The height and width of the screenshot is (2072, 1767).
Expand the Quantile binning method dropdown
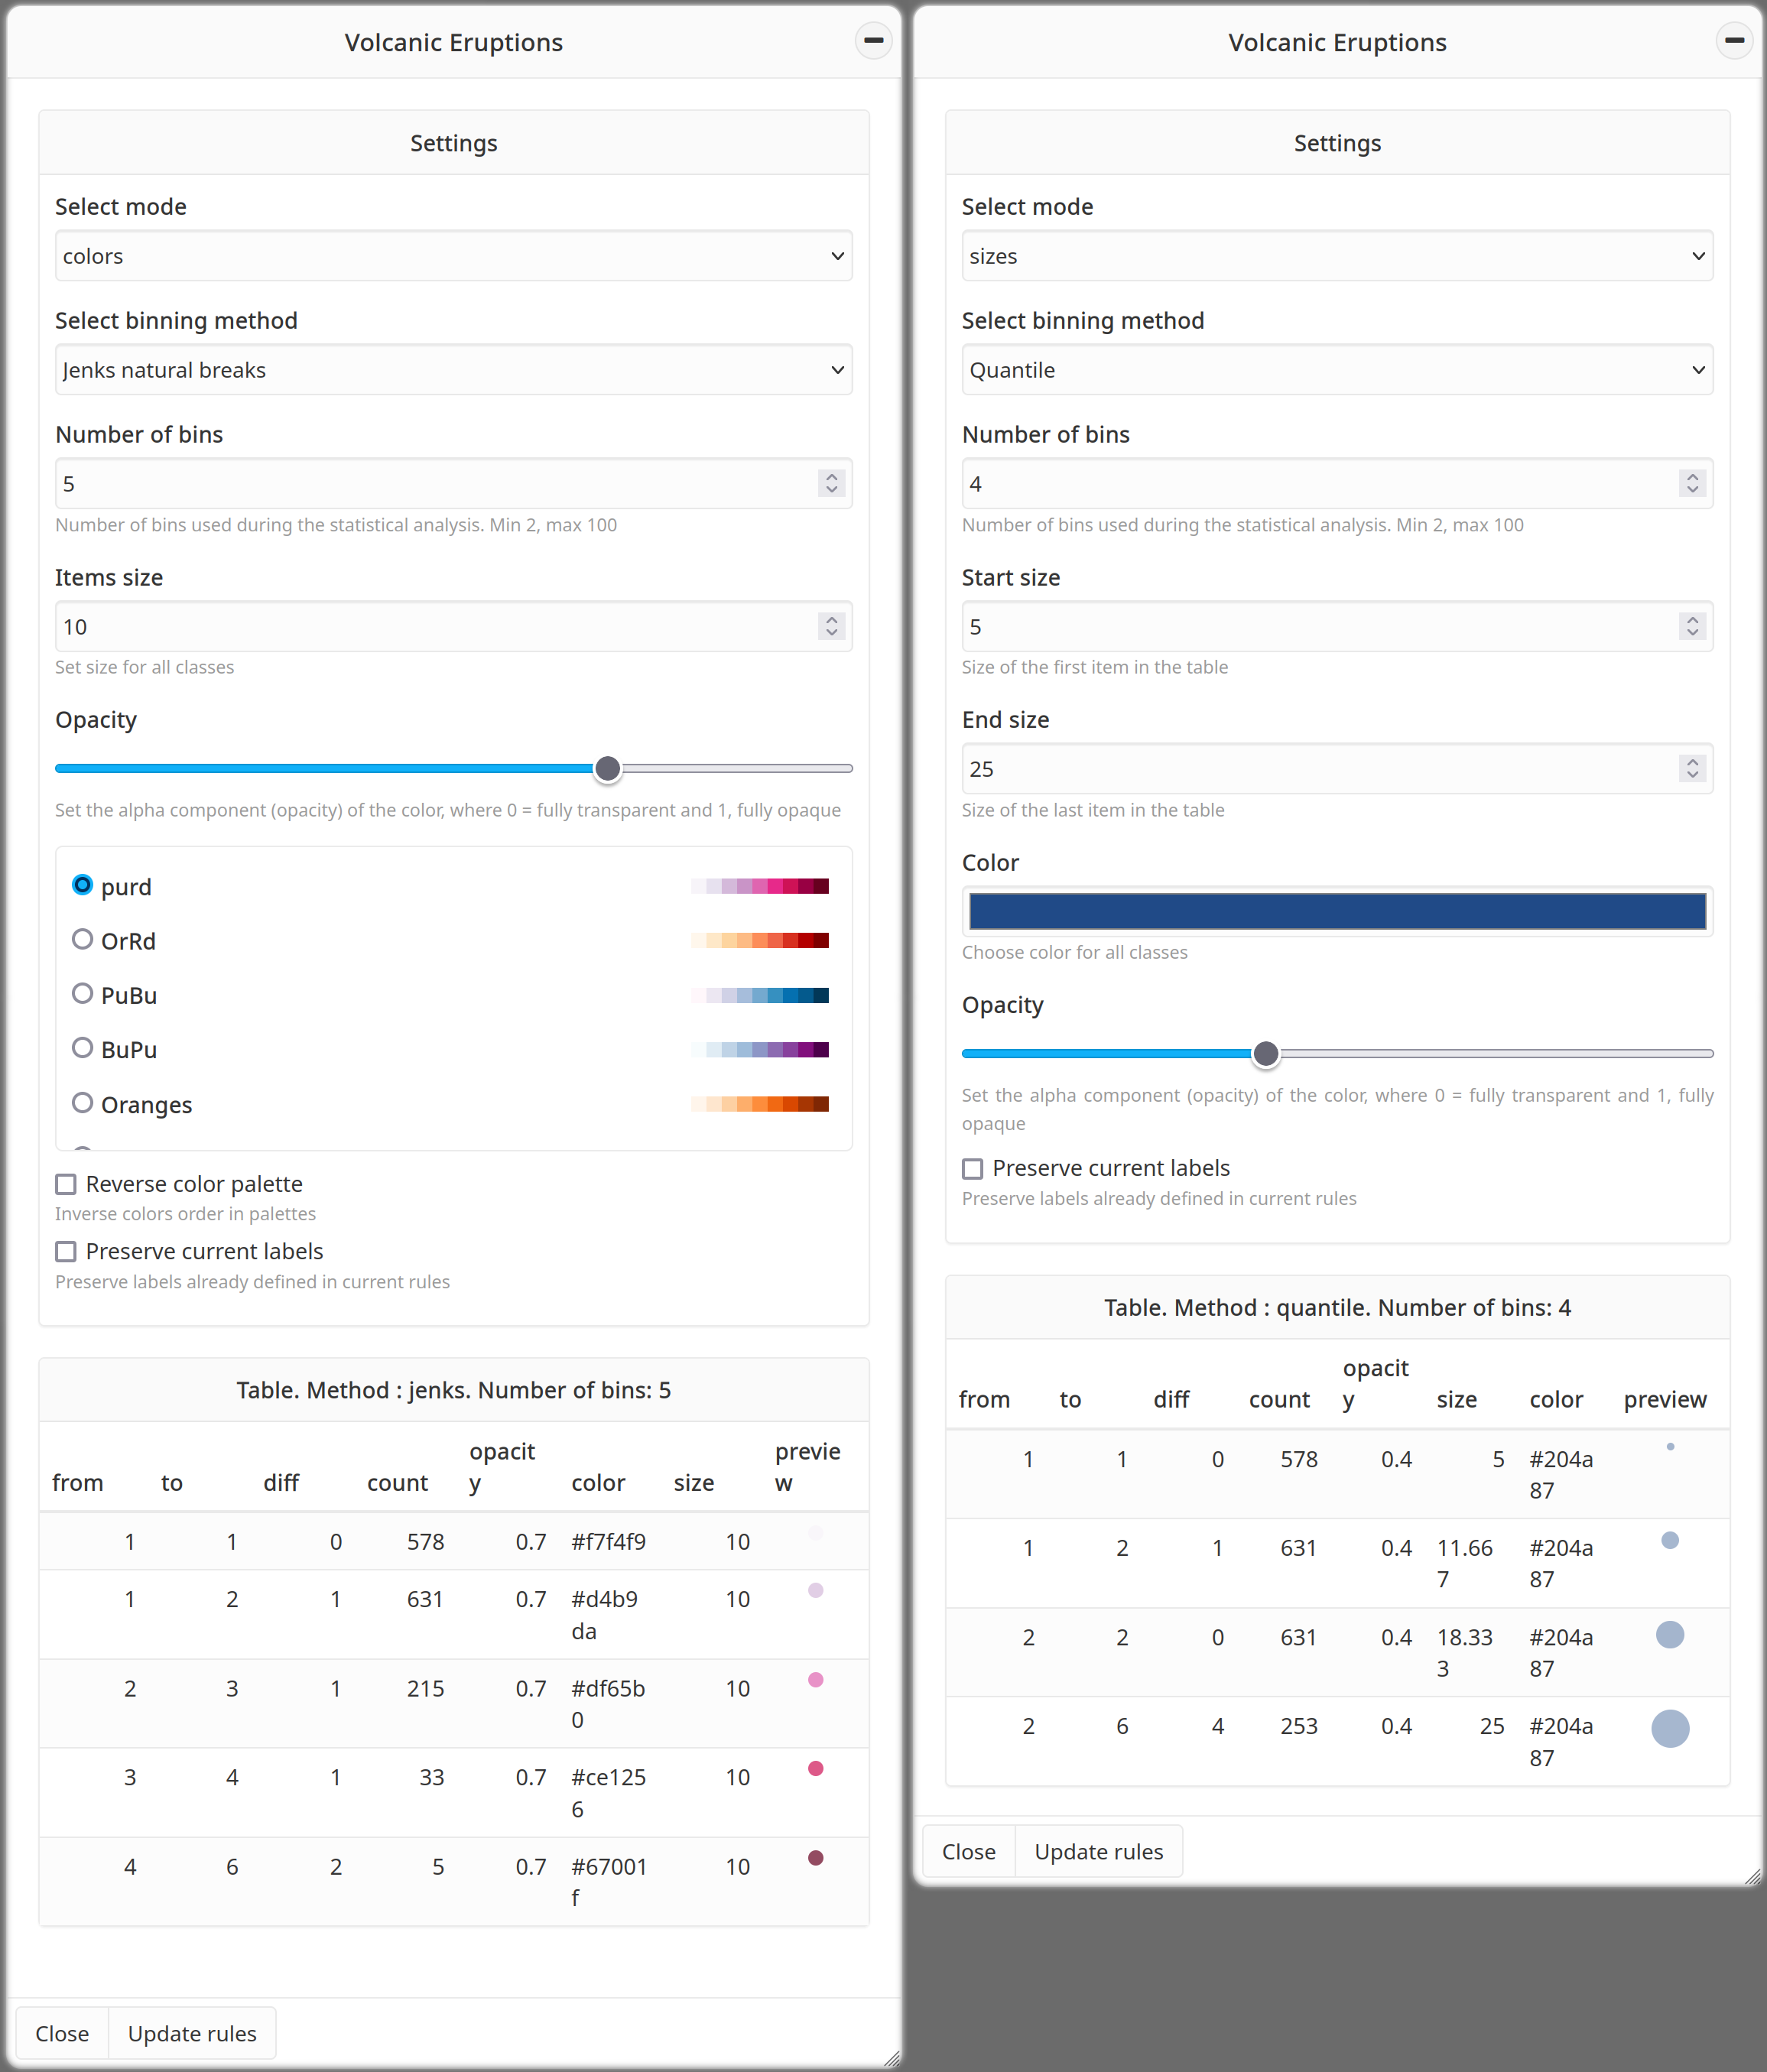click(x=1336, y=370)
